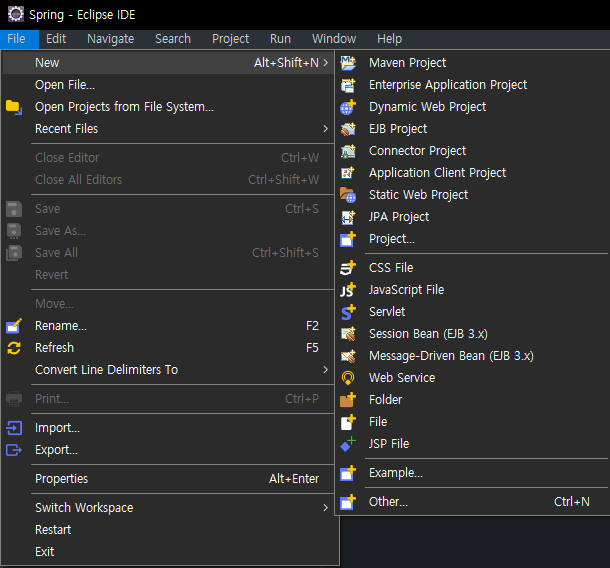610x568 pixels.
Task: Expand the New submenu arrow
Action: [326, 63]
